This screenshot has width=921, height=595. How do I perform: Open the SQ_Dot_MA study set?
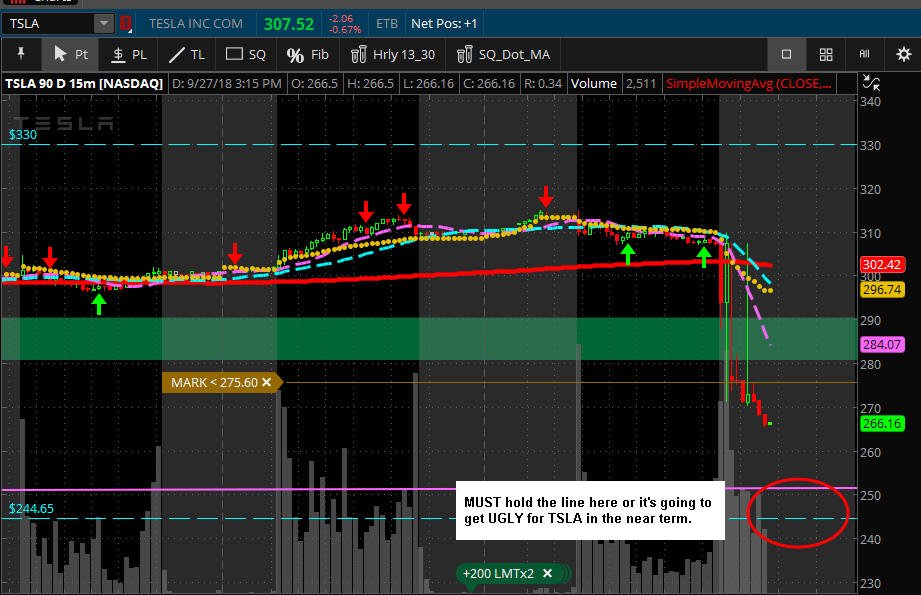tap(504, 55)
